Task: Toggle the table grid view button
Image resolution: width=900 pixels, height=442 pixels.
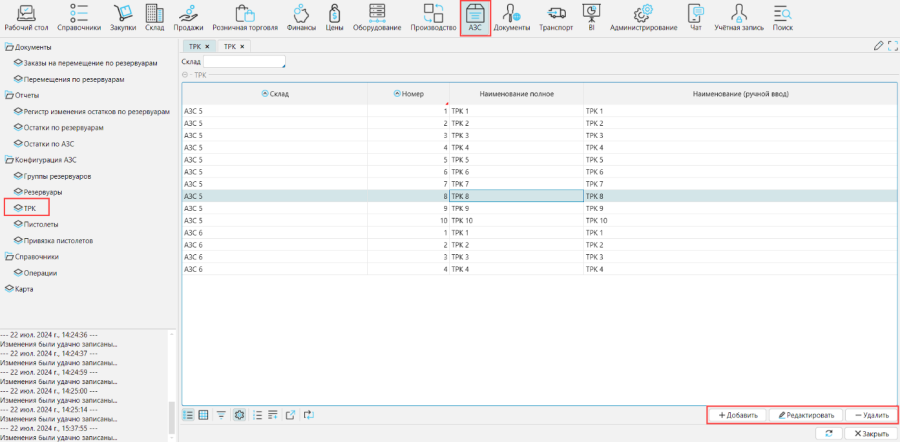Action: click(x=203, y=414)
